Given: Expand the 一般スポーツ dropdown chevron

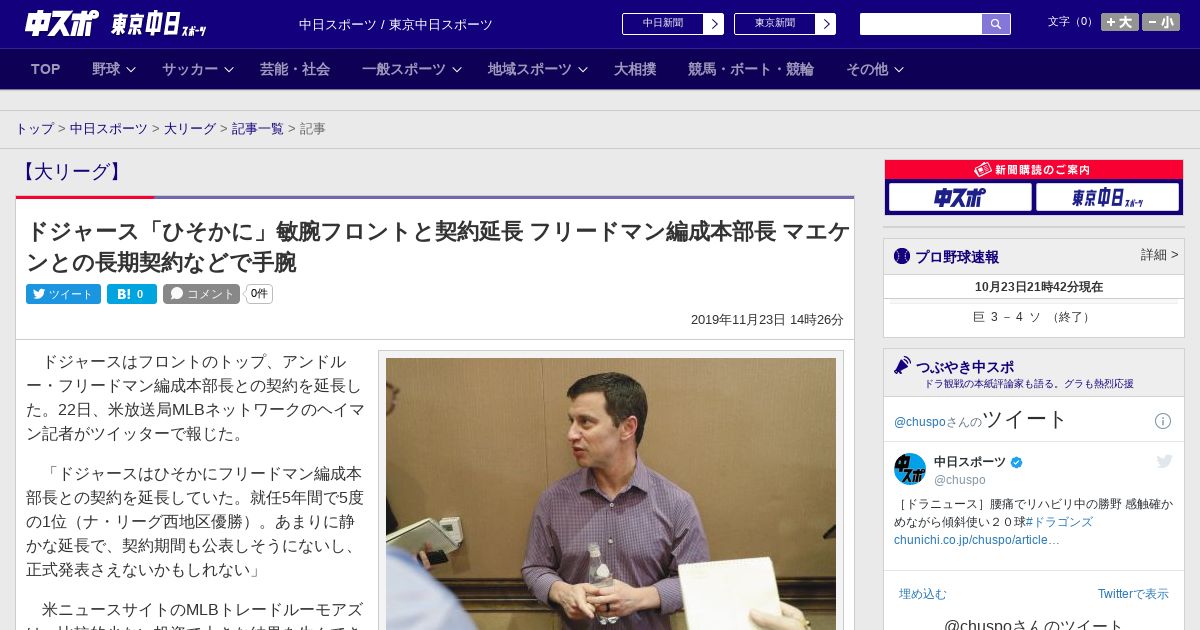Looking at the screenshot, I should click(457, 70).
